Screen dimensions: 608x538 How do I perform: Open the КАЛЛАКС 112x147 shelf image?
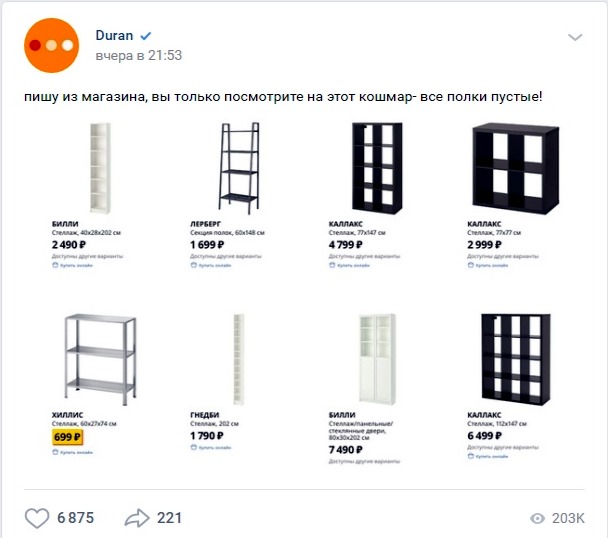coord(515,360)
